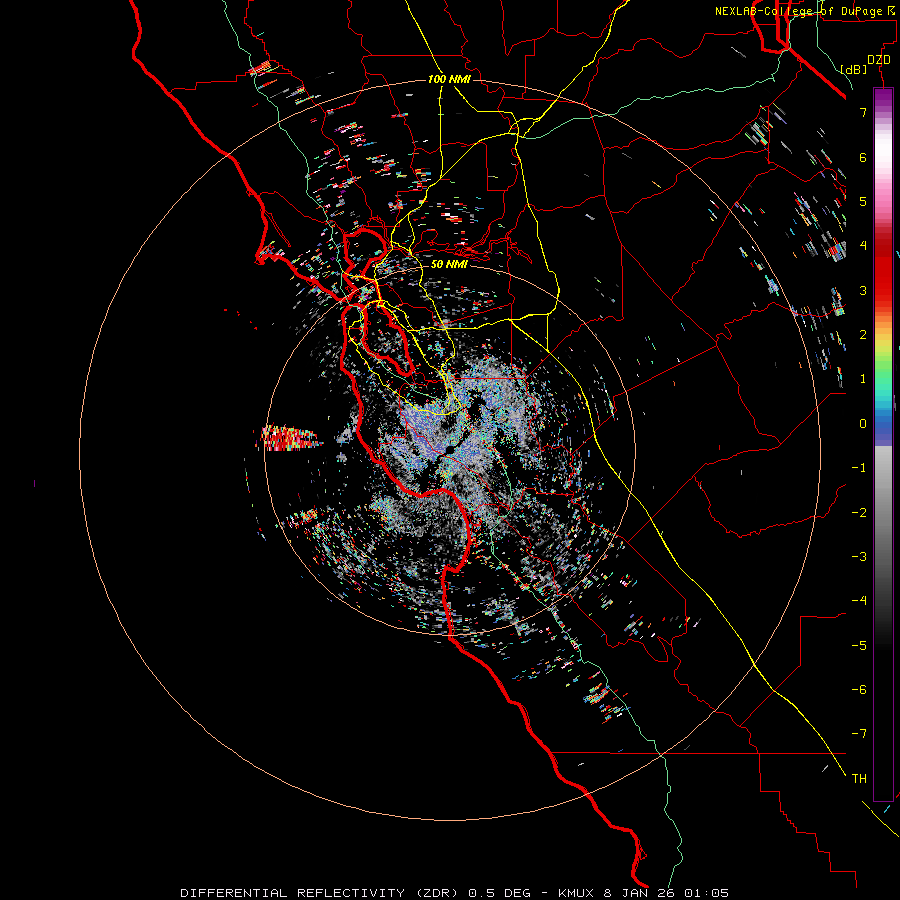Click the -7 value on the color scale
The width and height of the screenshot is (900, 900).
tap(859, 734)
